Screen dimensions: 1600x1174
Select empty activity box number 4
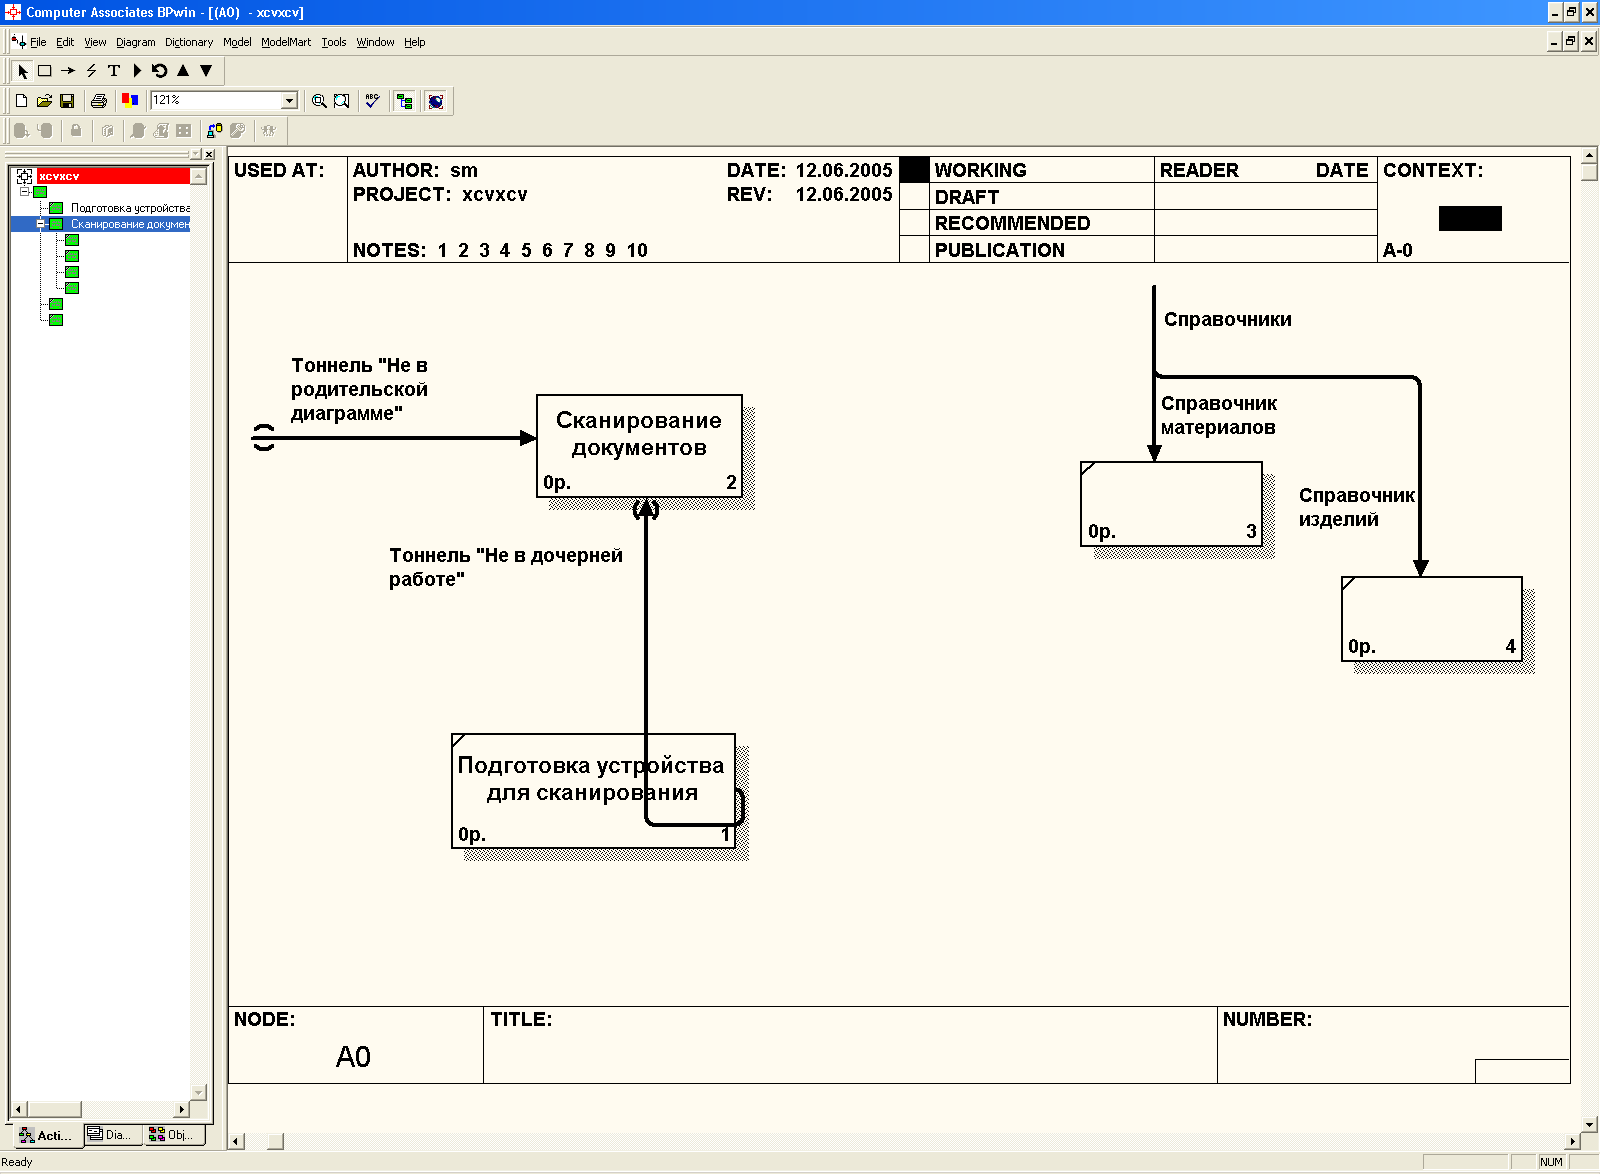click(x=1431, y=619)
